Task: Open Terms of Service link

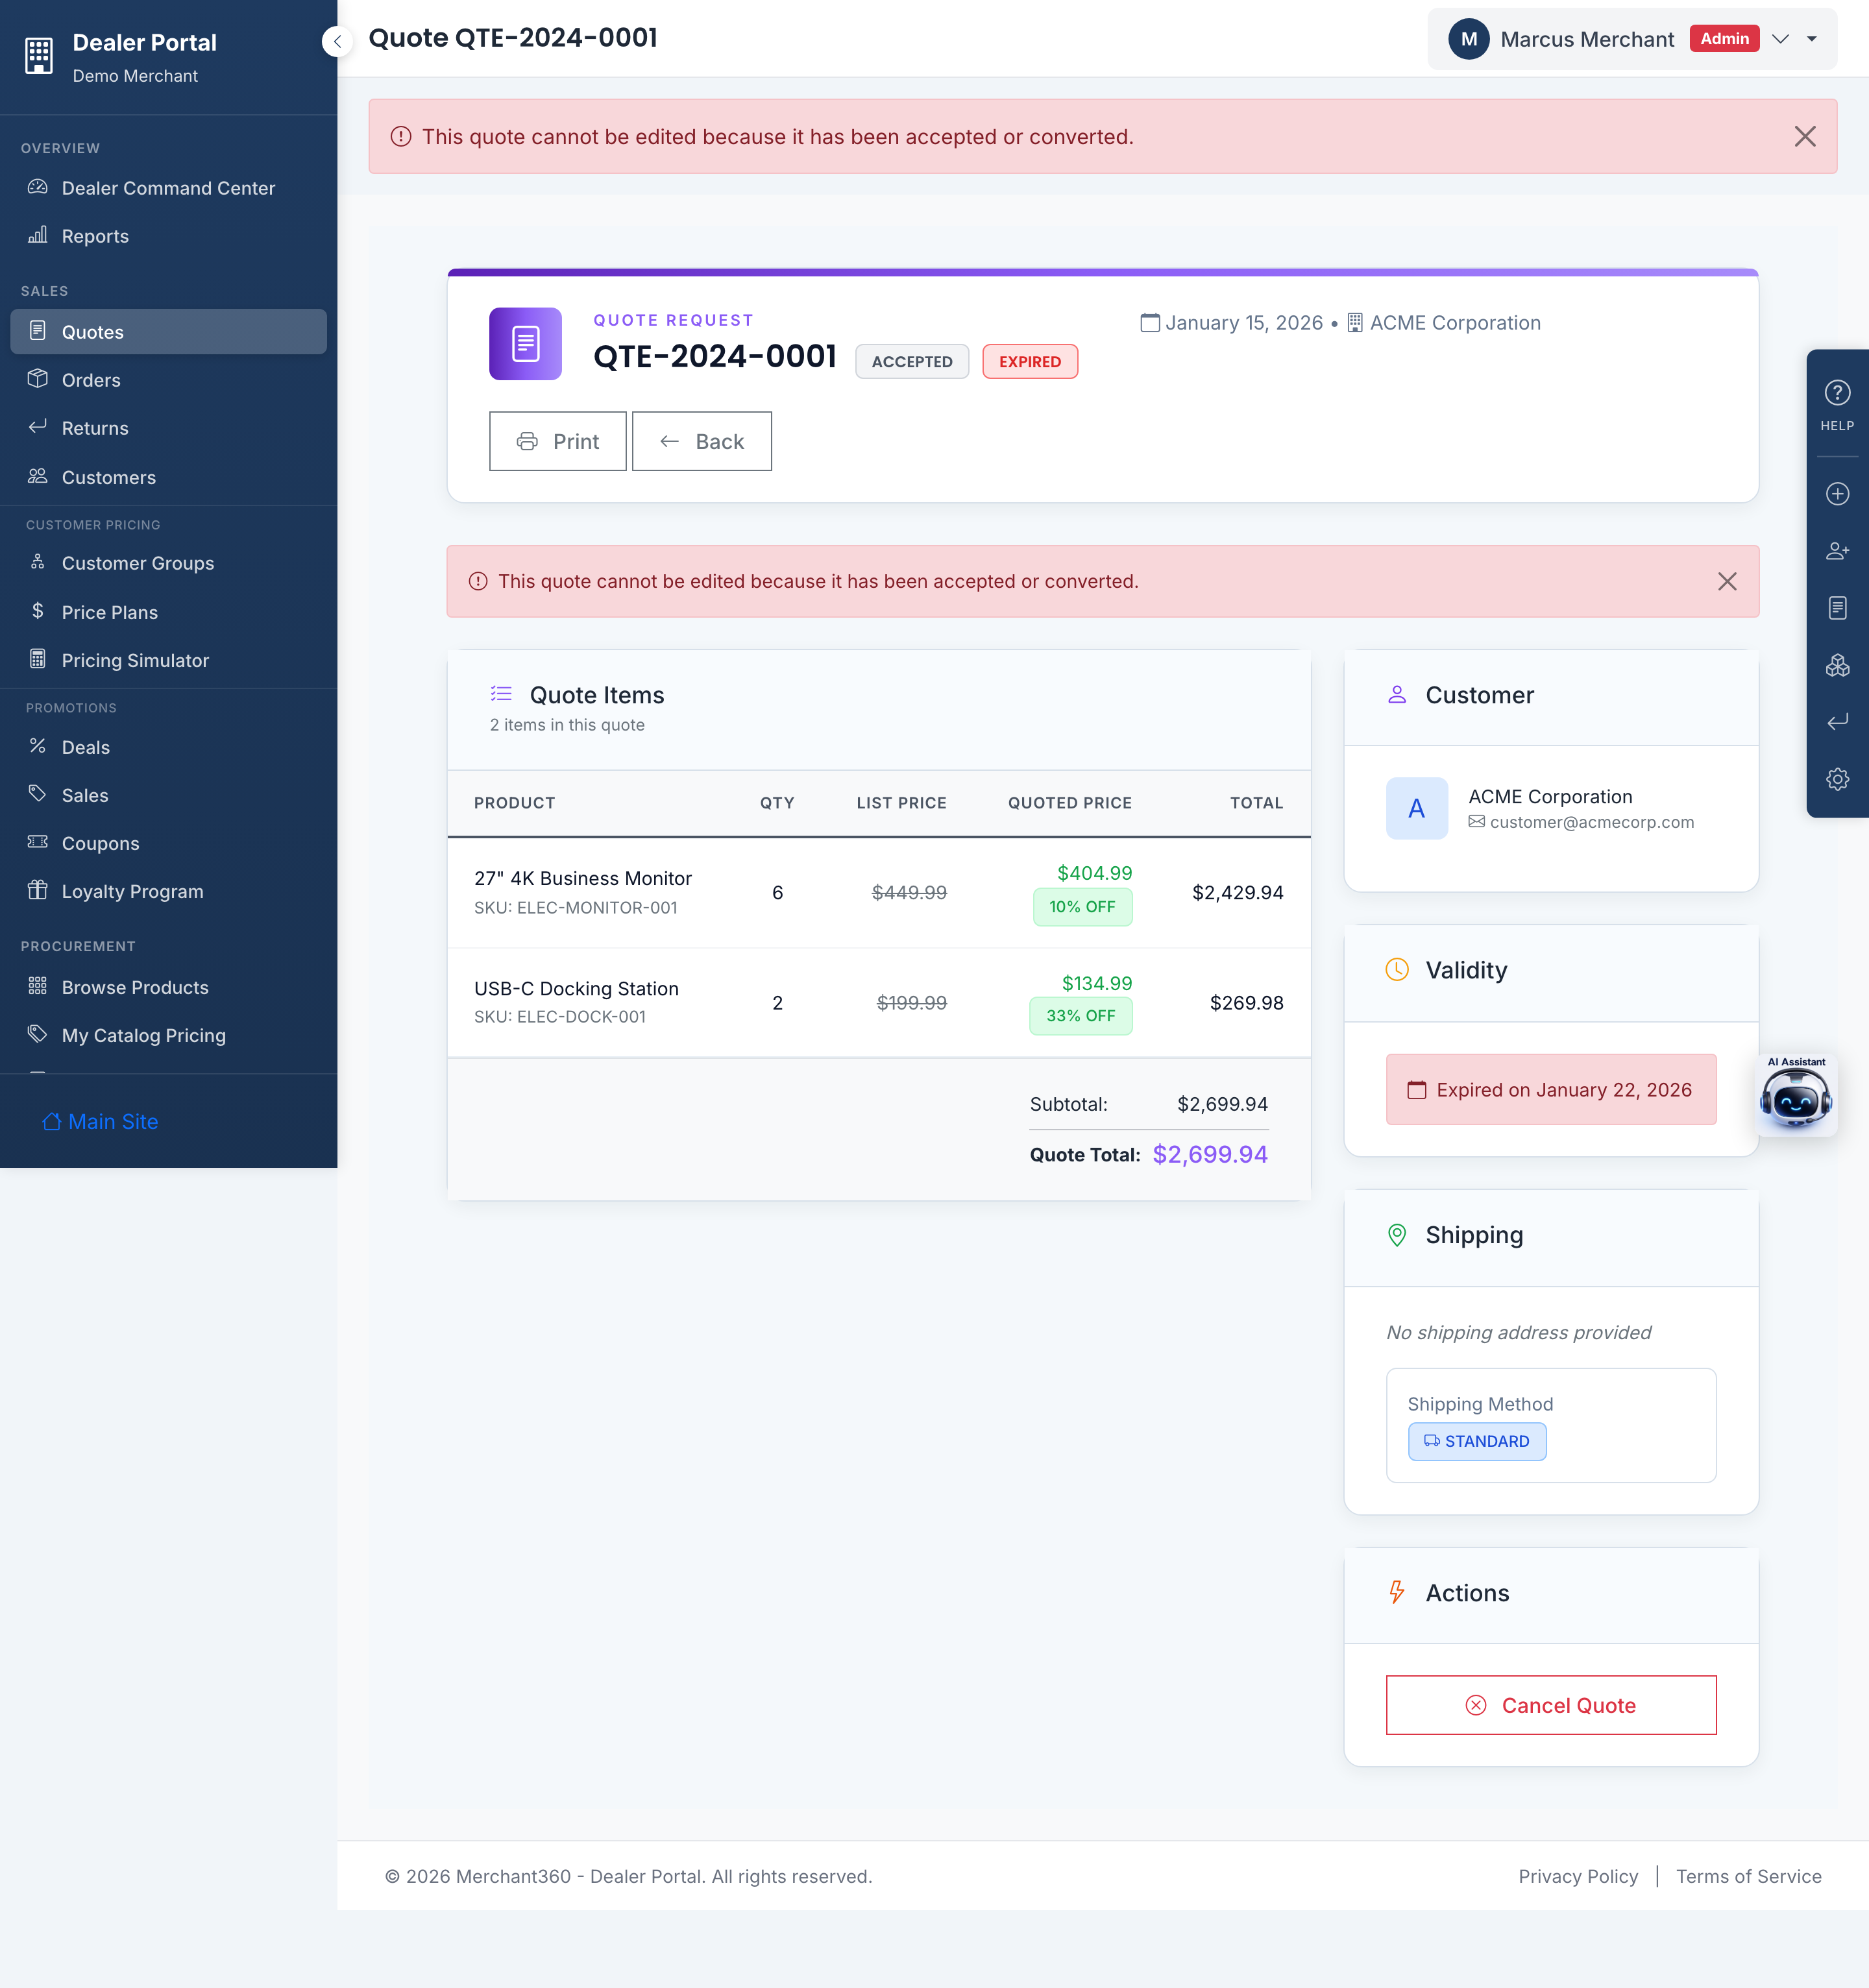Action: click(1748, 1877)
